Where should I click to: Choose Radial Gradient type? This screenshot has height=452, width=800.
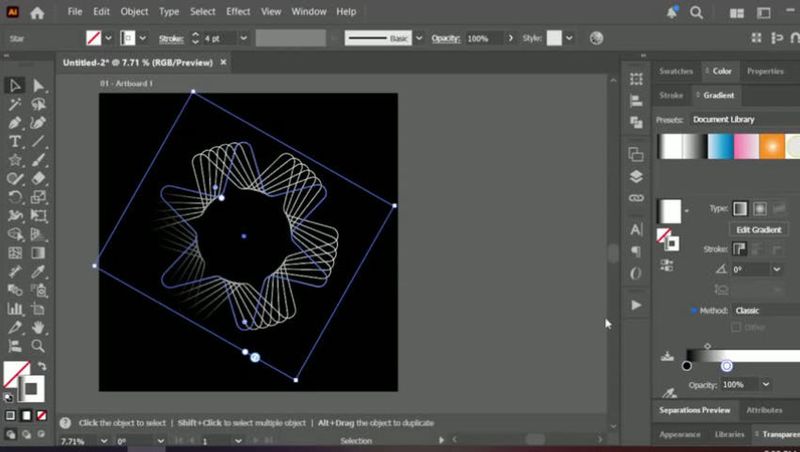click(x=760, y=209)
